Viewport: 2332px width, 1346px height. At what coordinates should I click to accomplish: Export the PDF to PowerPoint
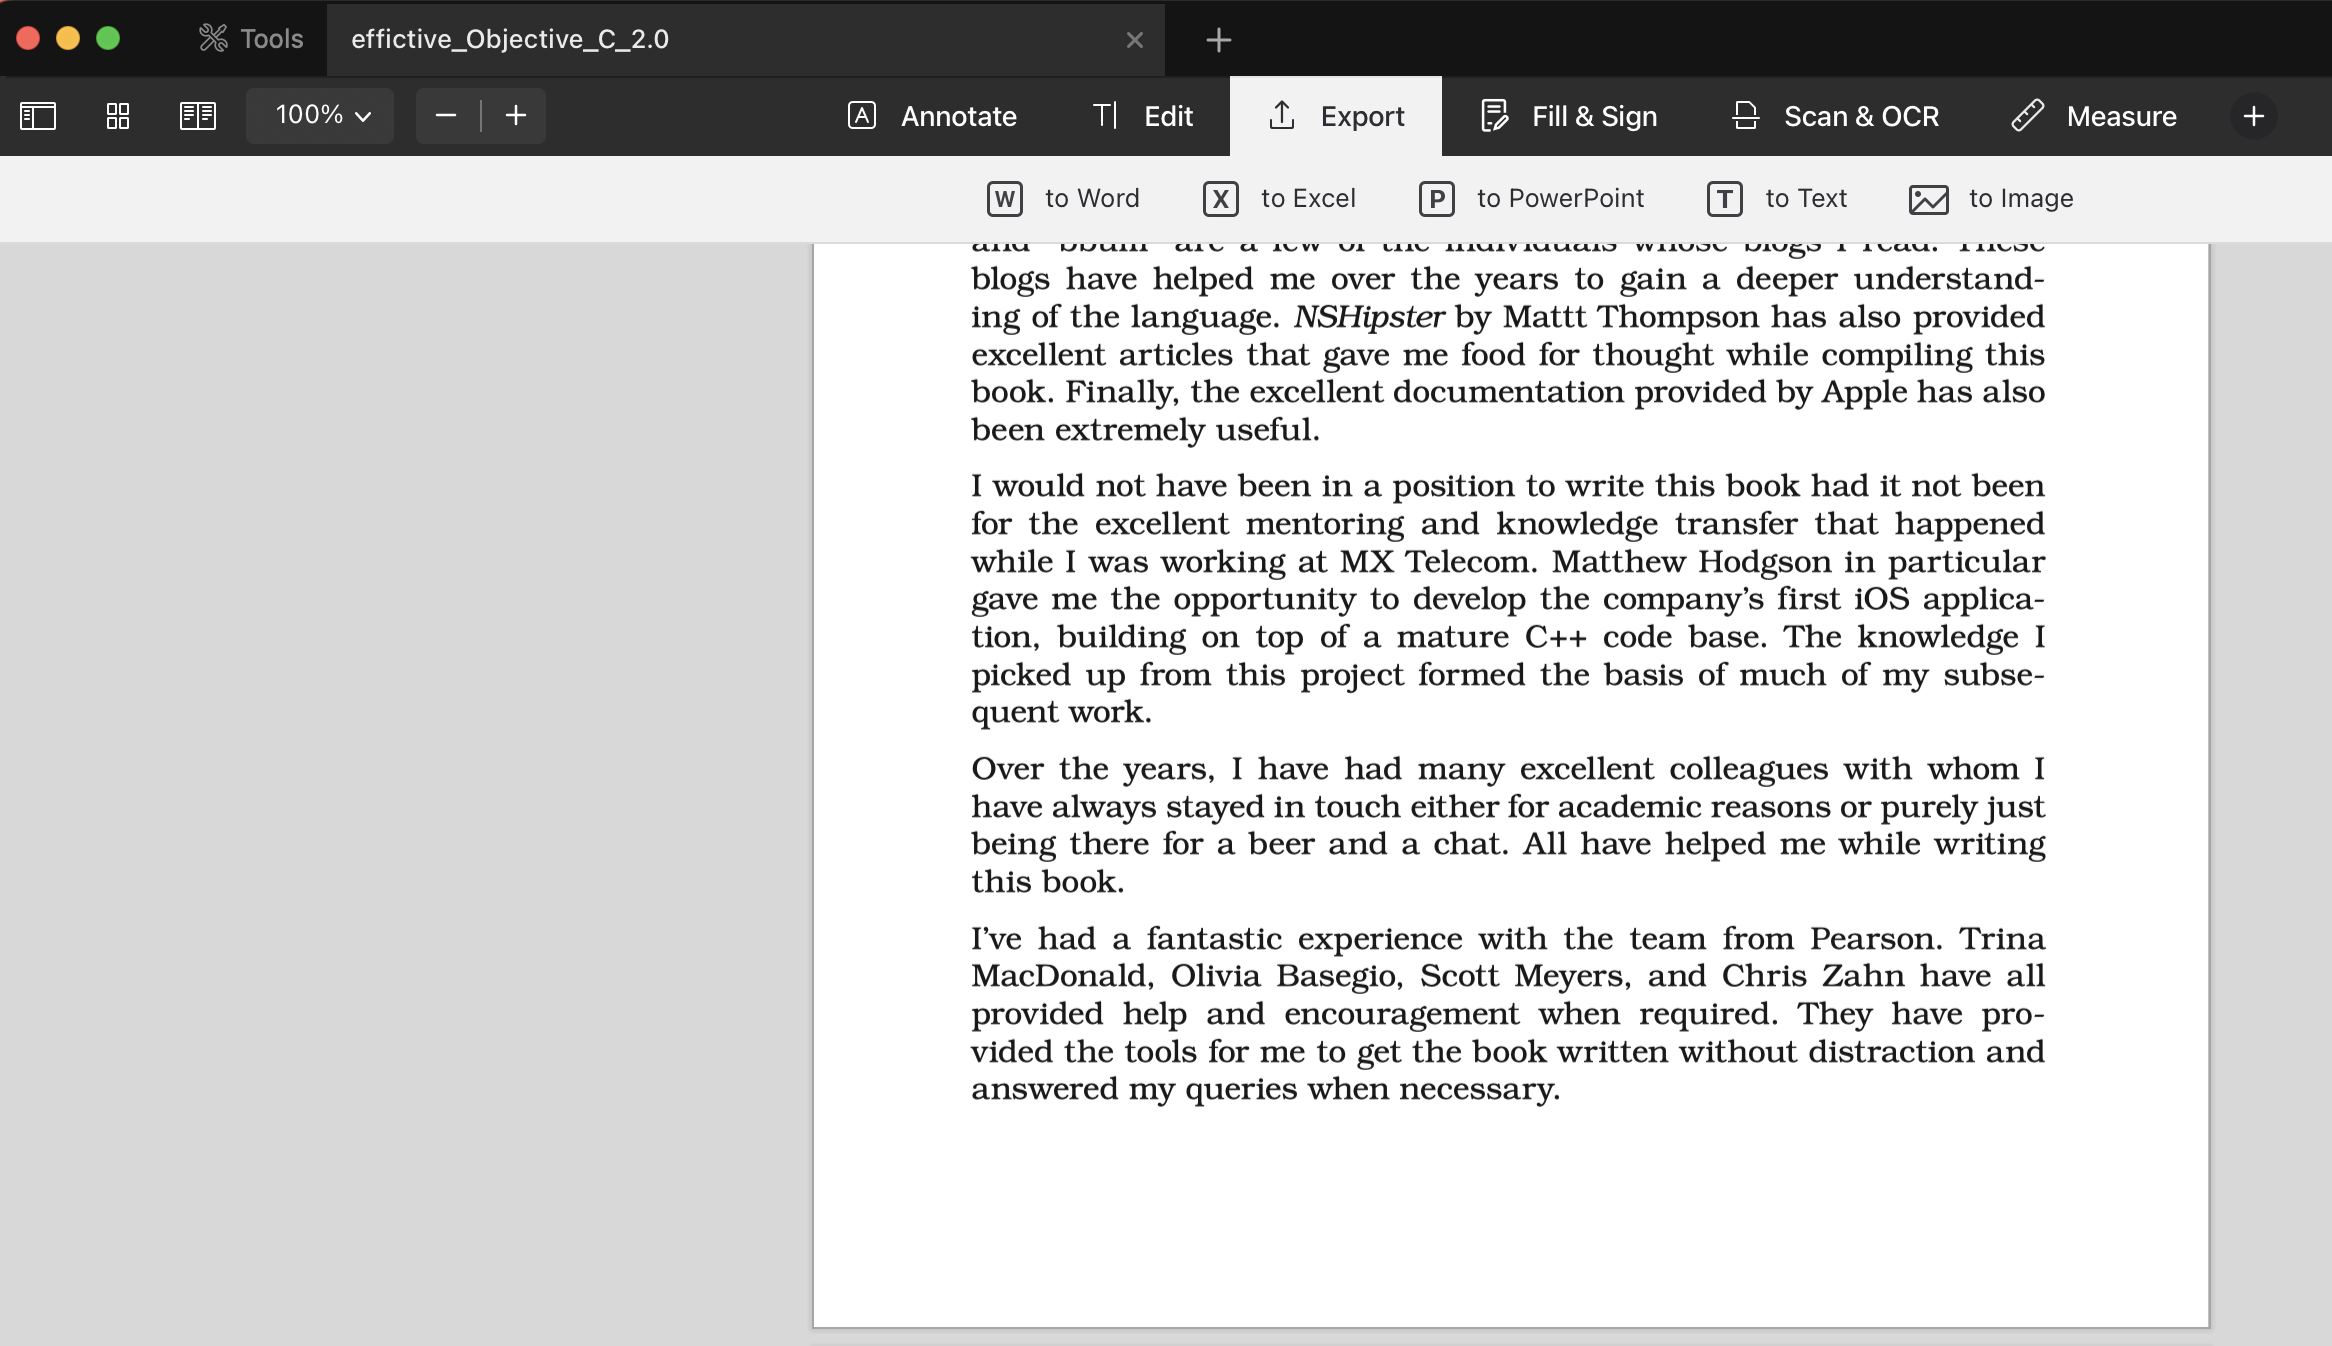pyautogui.click(x=1531, y=199)
